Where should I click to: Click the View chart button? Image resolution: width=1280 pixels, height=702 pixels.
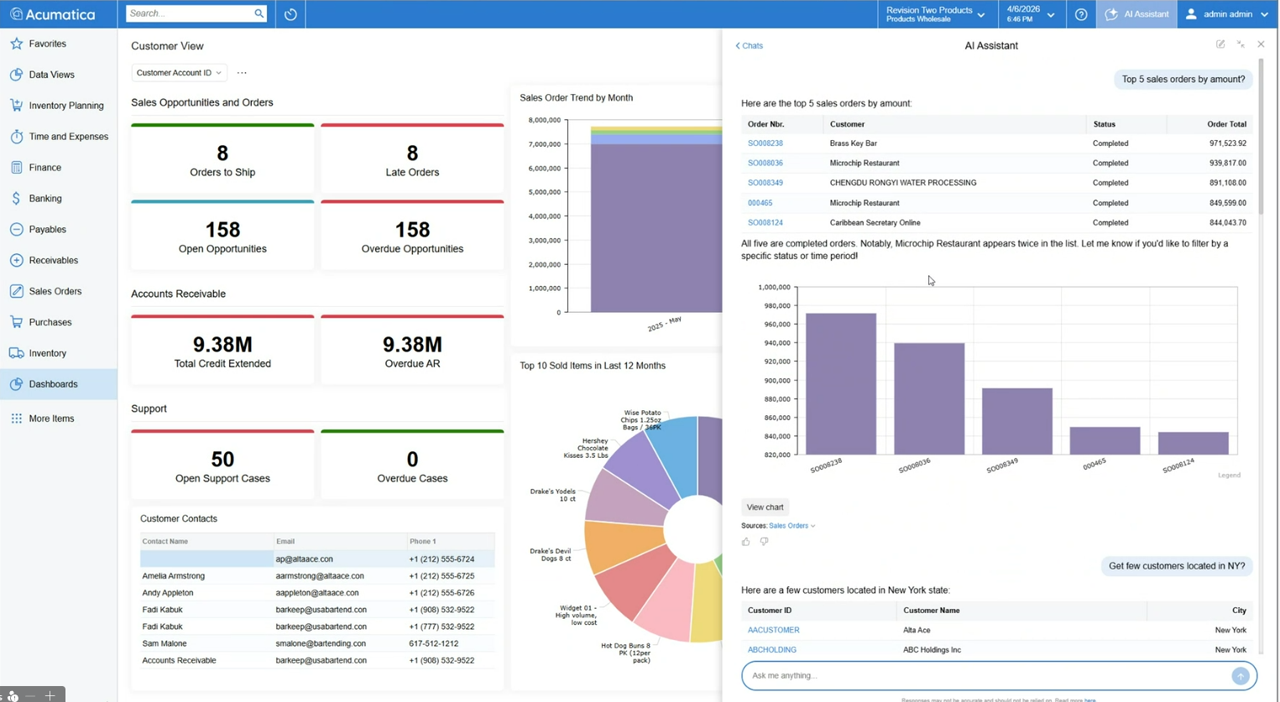coord(764,507)
